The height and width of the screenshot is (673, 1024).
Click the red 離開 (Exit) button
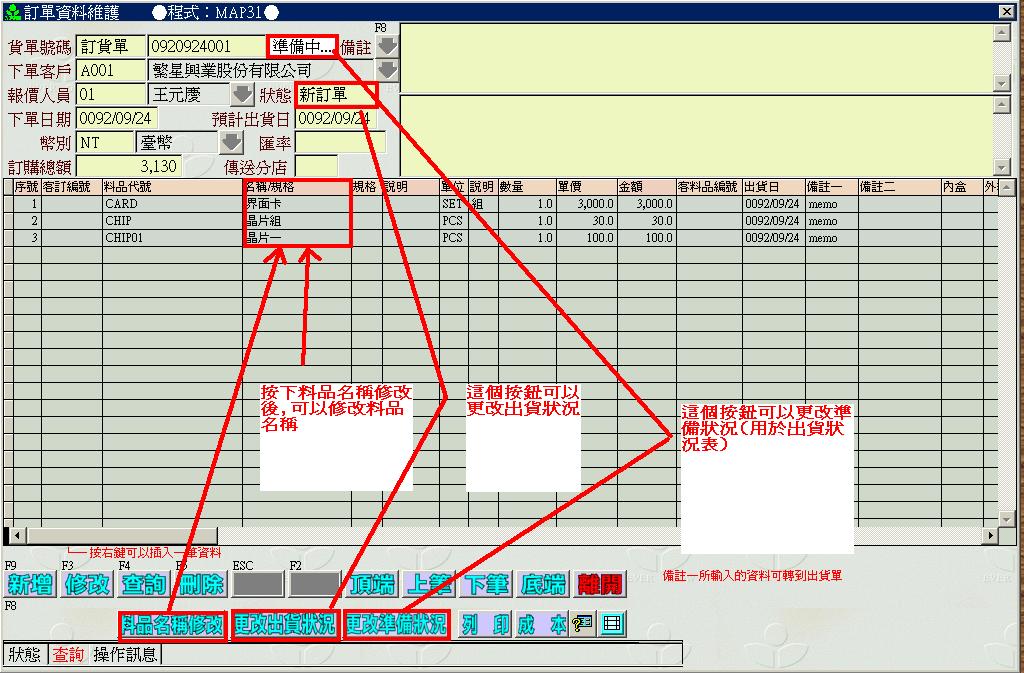pos(601,585)
